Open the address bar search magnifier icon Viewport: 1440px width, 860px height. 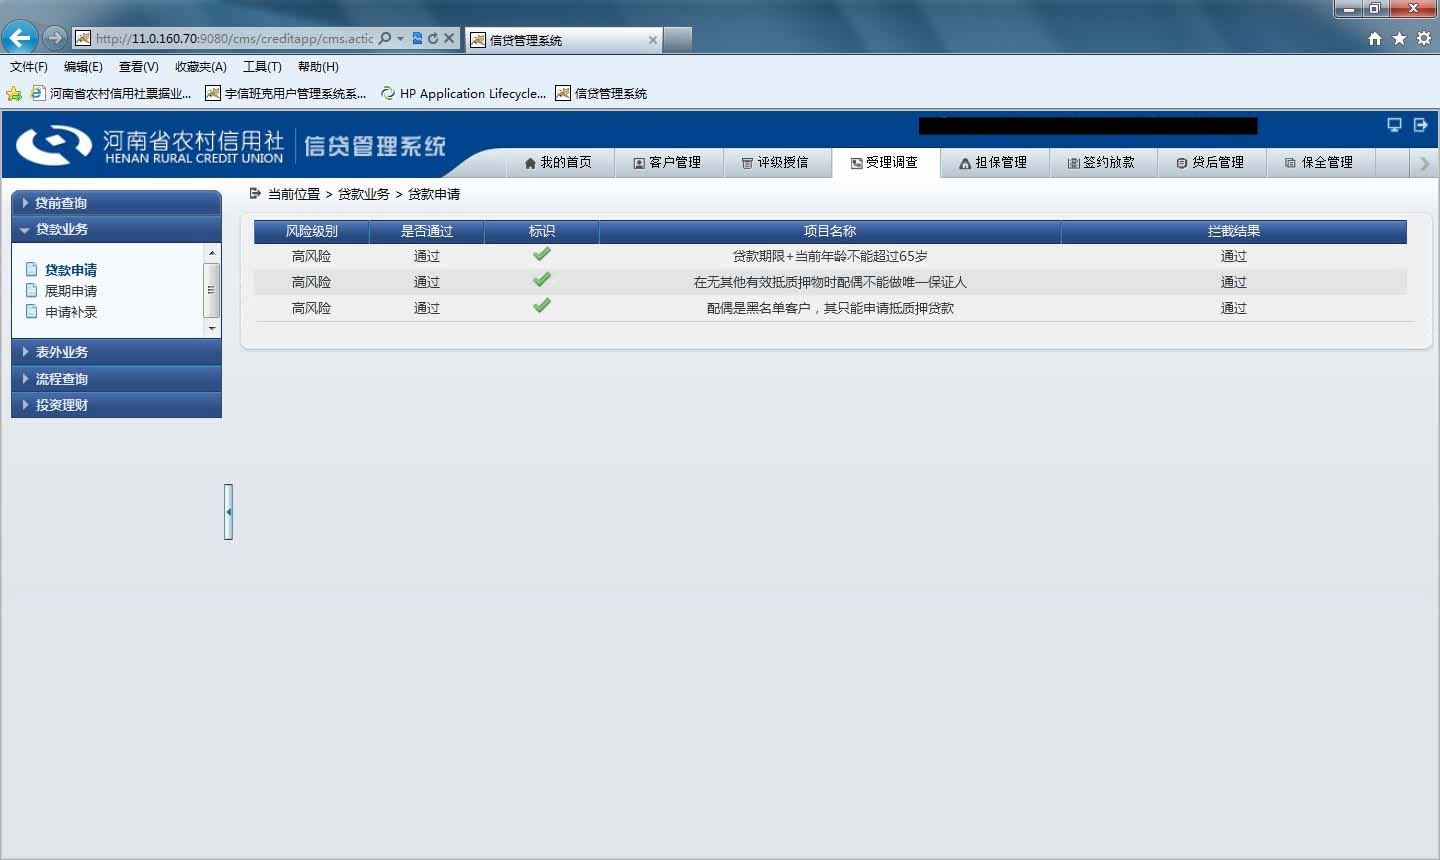pos(385,38)
